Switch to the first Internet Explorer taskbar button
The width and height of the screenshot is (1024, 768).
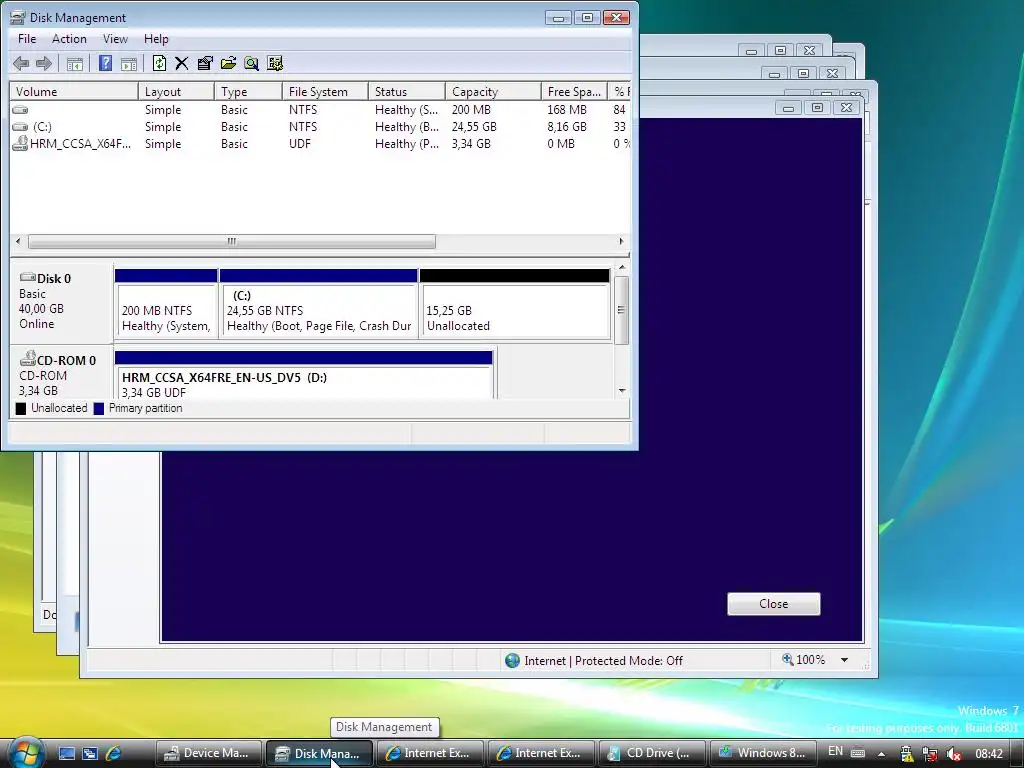coord(430,753)
